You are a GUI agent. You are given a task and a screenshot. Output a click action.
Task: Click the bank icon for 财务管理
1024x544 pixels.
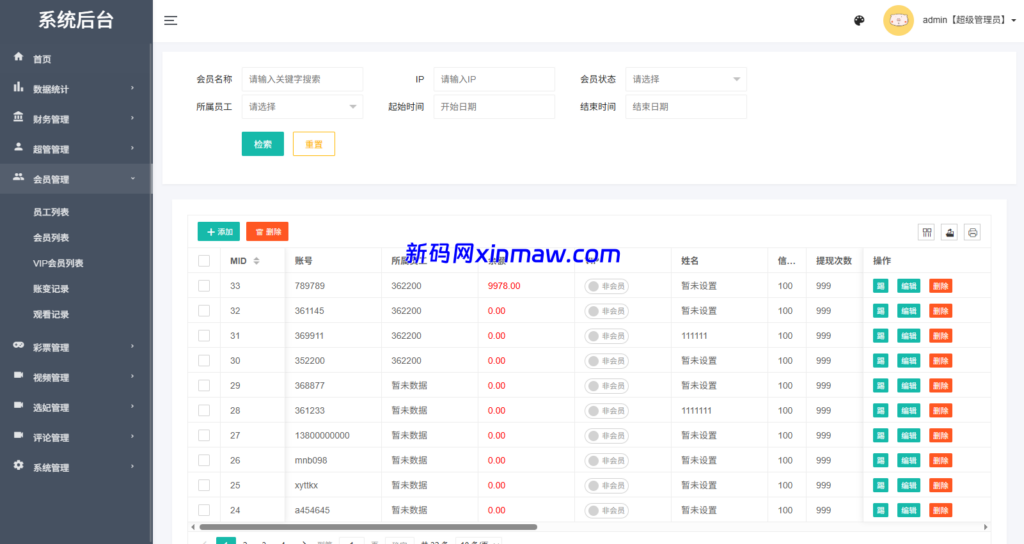[18, 117]
